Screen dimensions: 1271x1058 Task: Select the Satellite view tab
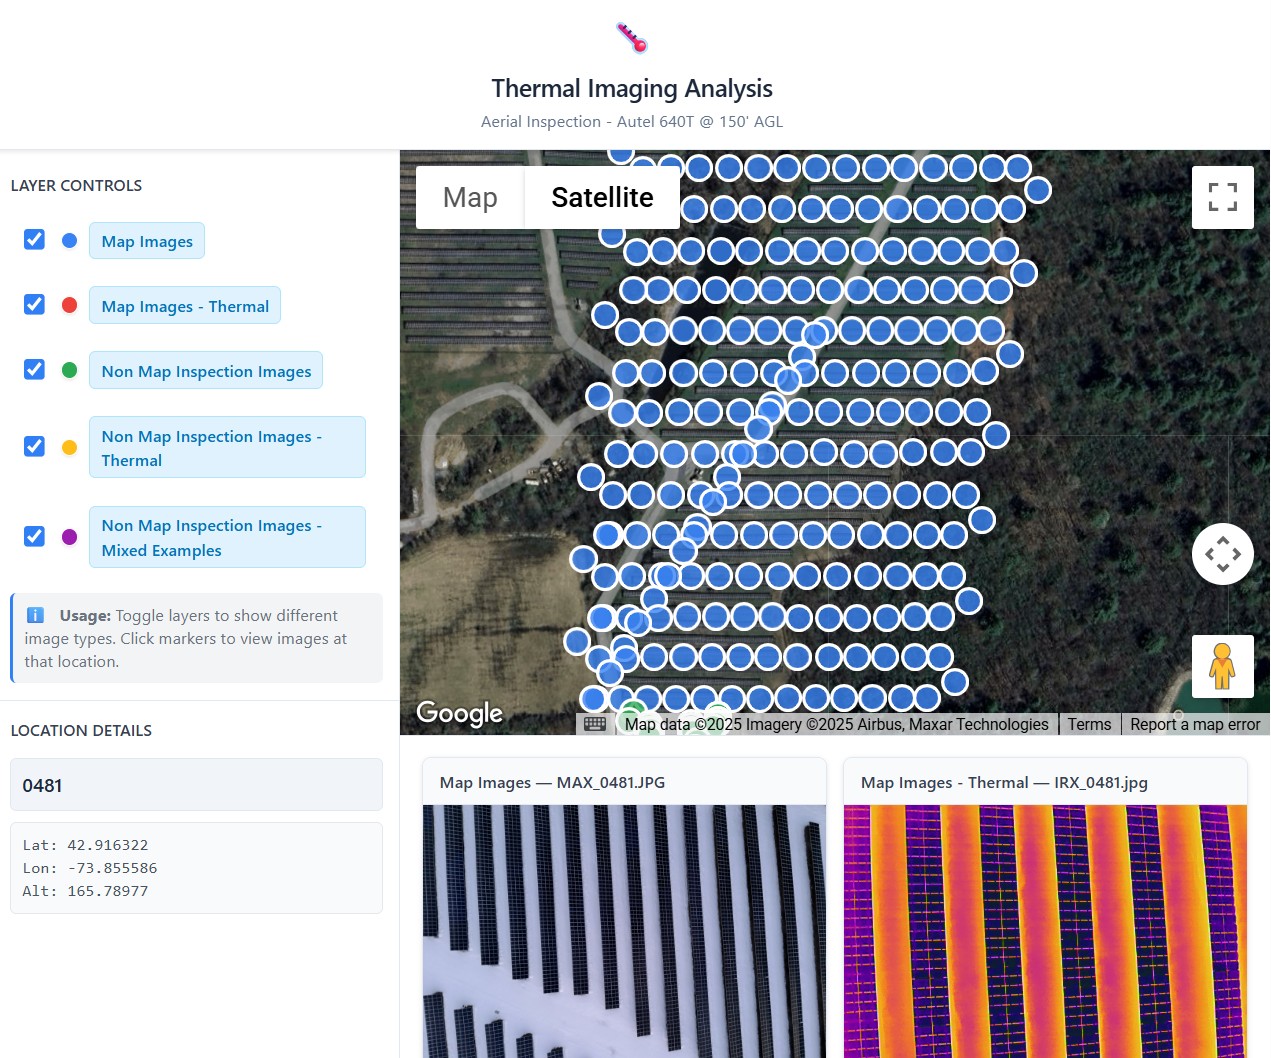click(601, 197)
